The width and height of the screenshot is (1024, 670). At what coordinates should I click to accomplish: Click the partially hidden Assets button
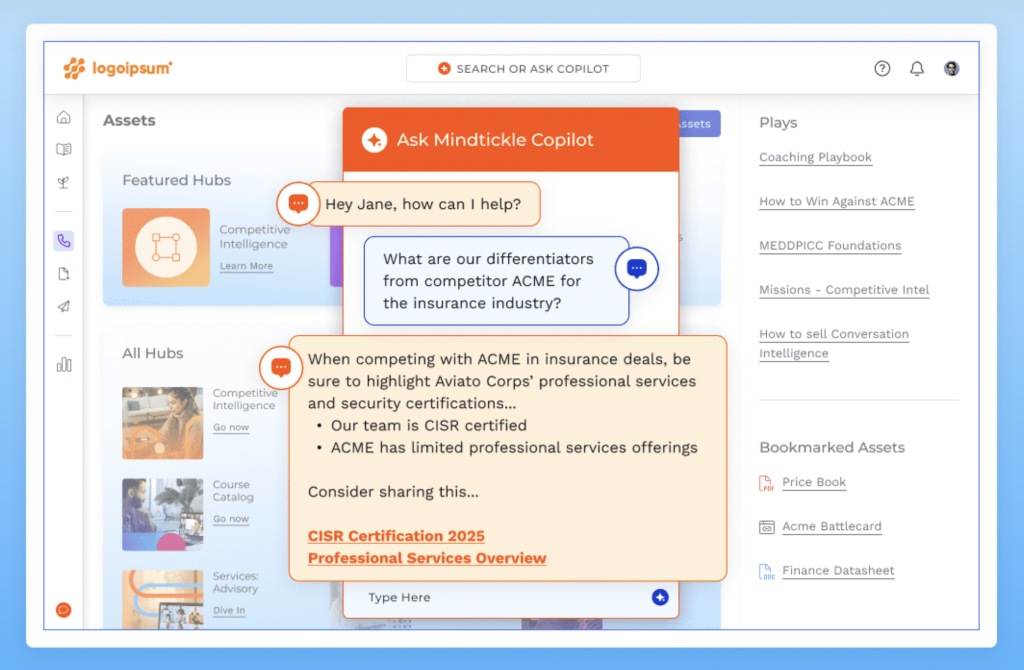699,123
